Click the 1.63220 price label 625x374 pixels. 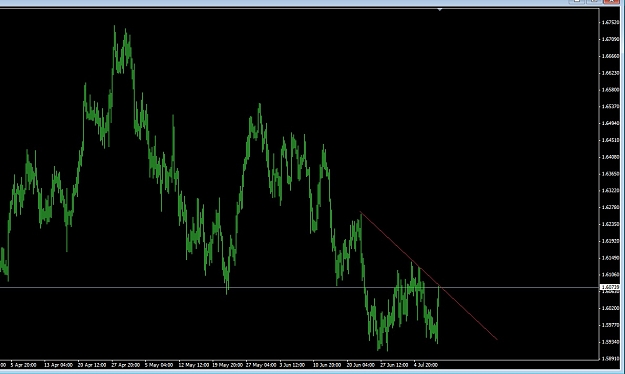pyautogui.click(x=611, y=191)
